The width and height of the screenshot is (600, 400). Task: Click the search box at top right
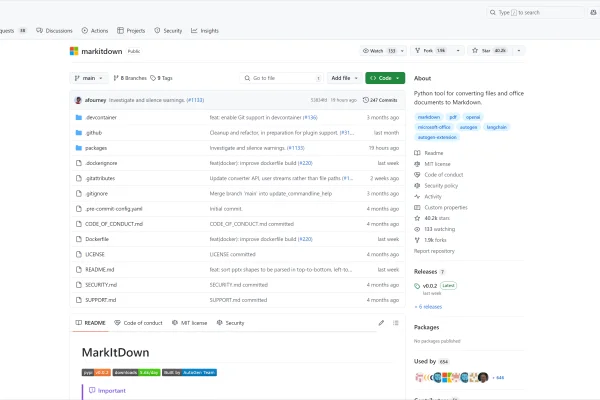point(535,13)
